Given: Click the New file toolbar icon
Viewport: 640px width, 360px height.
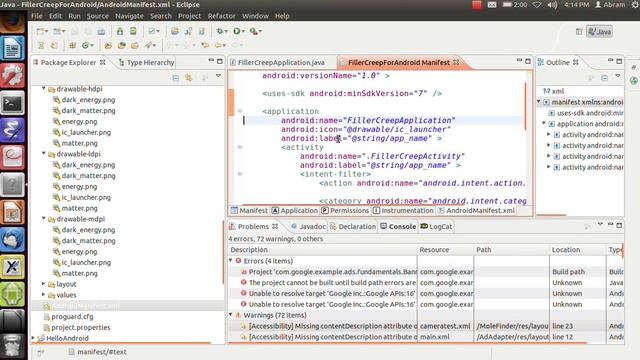Looking at the screenshot, I should pyautogui.click(x=40, y=31).
